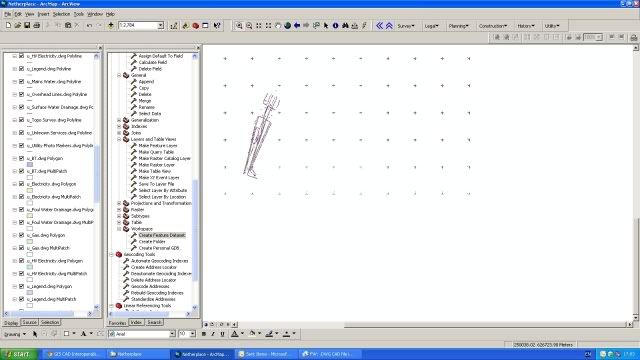
Task: Click Fixed Zoom Out icon
Action: click(268, 26)
